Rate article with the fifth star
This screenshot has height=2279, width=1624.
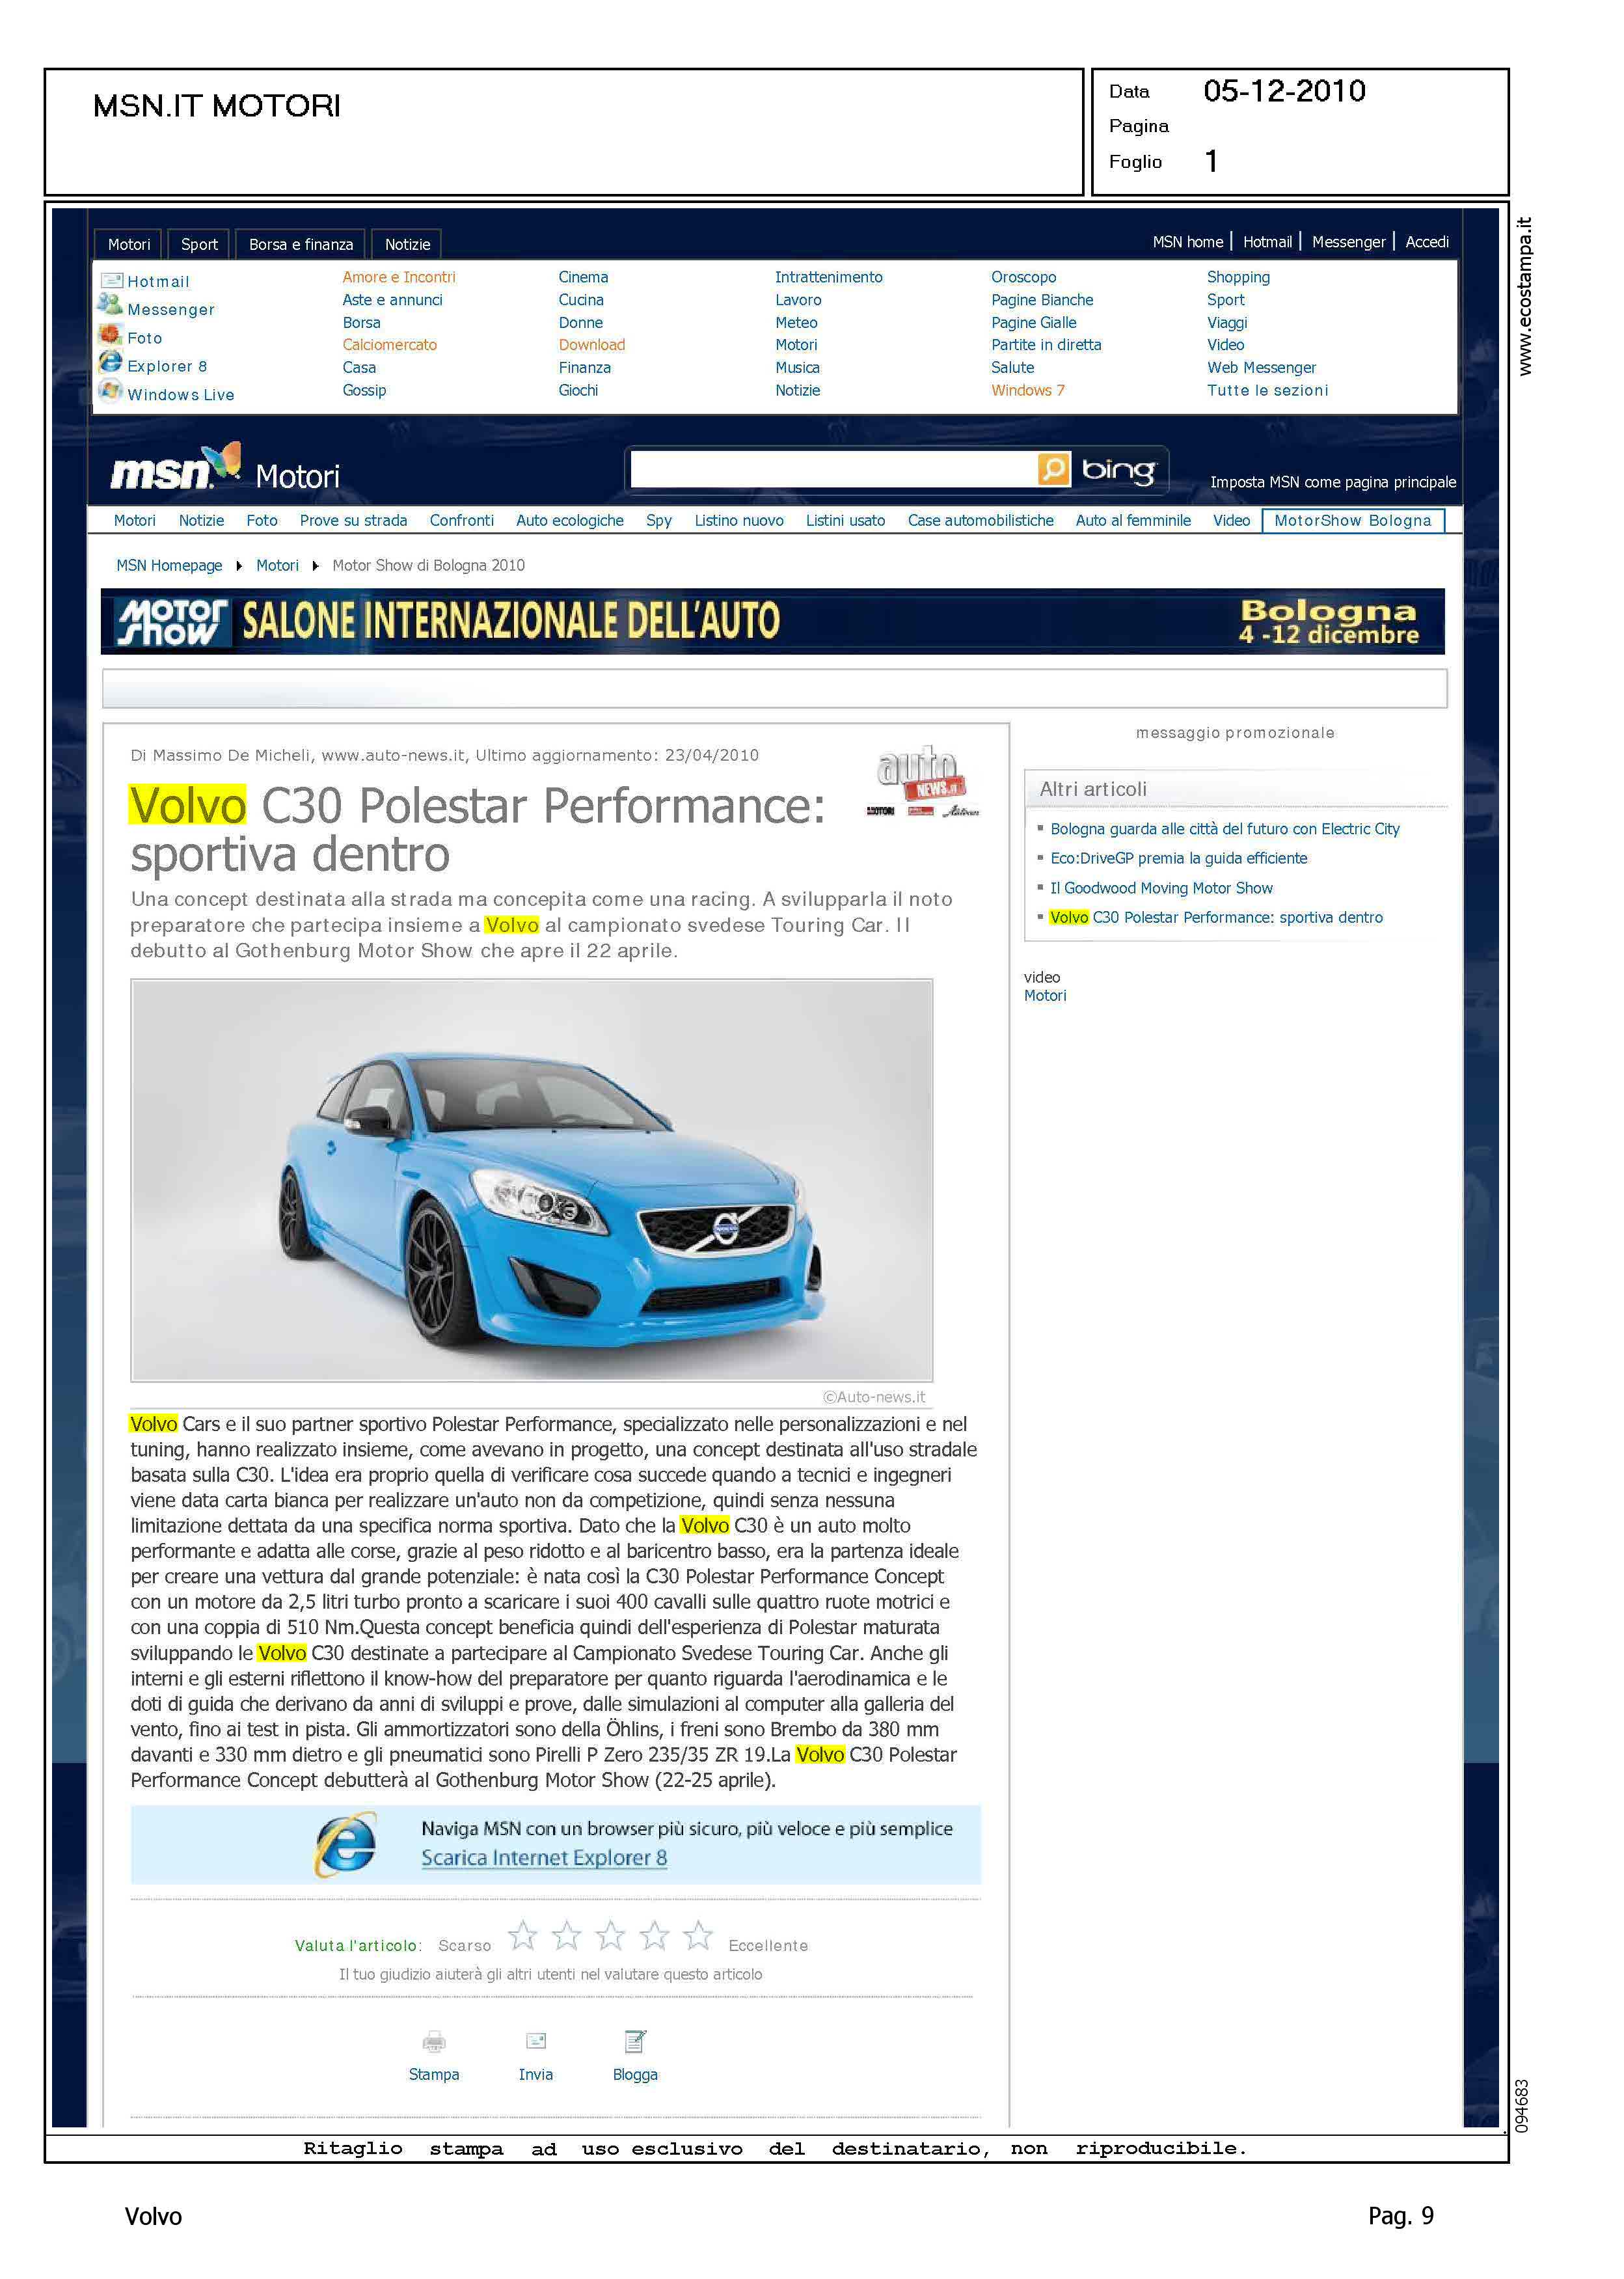click(698, 1936)
